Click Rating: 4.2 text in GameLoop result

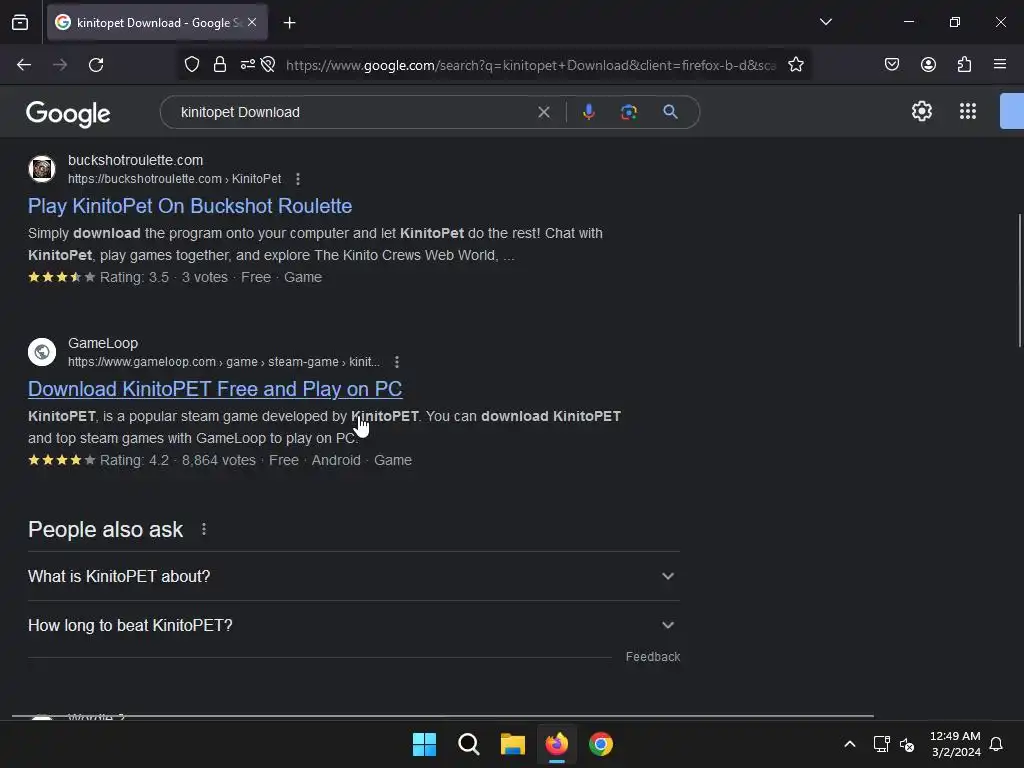click(135, 460)
